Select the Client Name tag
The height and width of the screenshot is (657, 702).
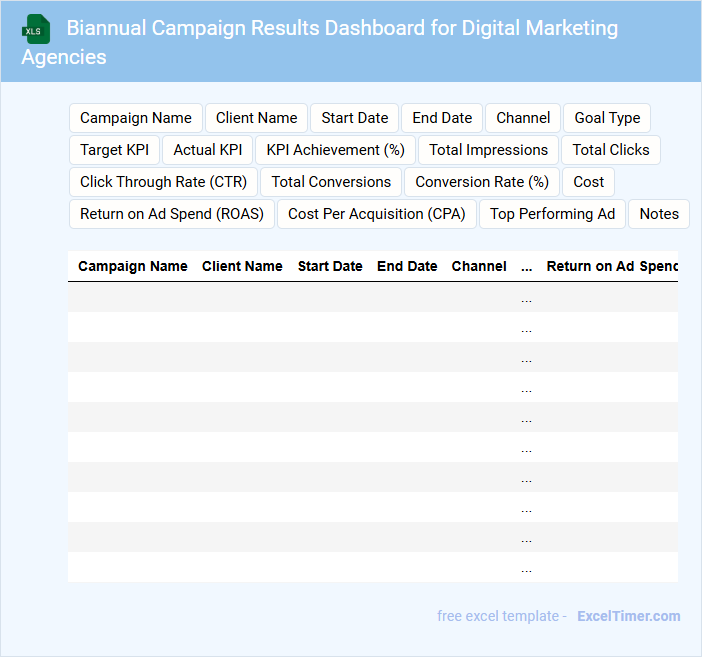click(257, 118)
